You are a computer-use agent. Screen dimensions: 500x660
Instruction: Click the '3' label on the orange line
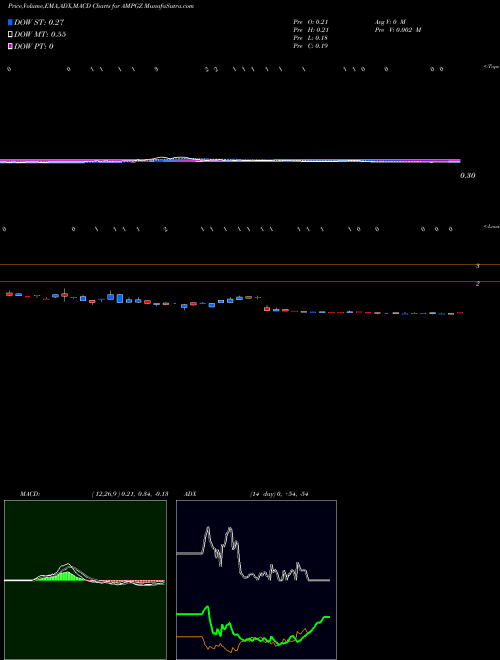coord(478,266)
